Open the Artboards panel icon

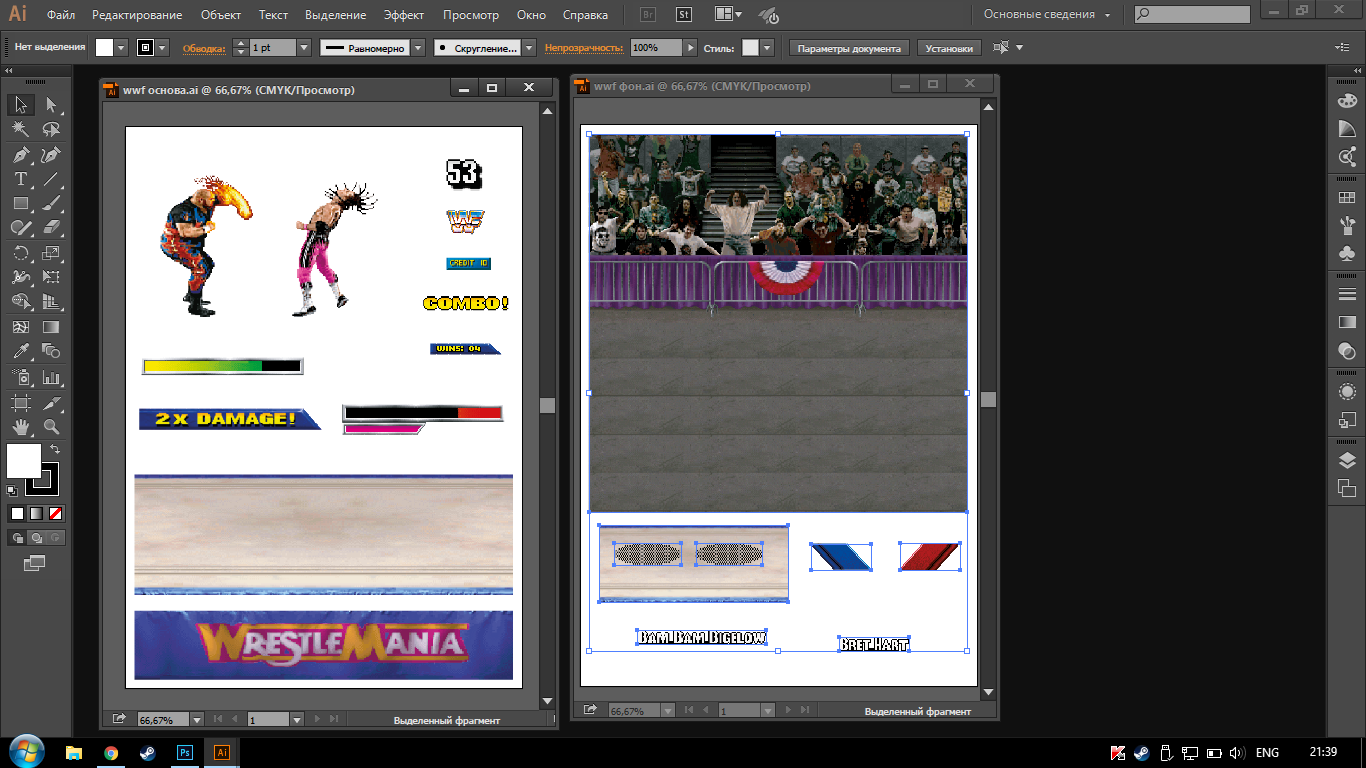pos(1346,488)
